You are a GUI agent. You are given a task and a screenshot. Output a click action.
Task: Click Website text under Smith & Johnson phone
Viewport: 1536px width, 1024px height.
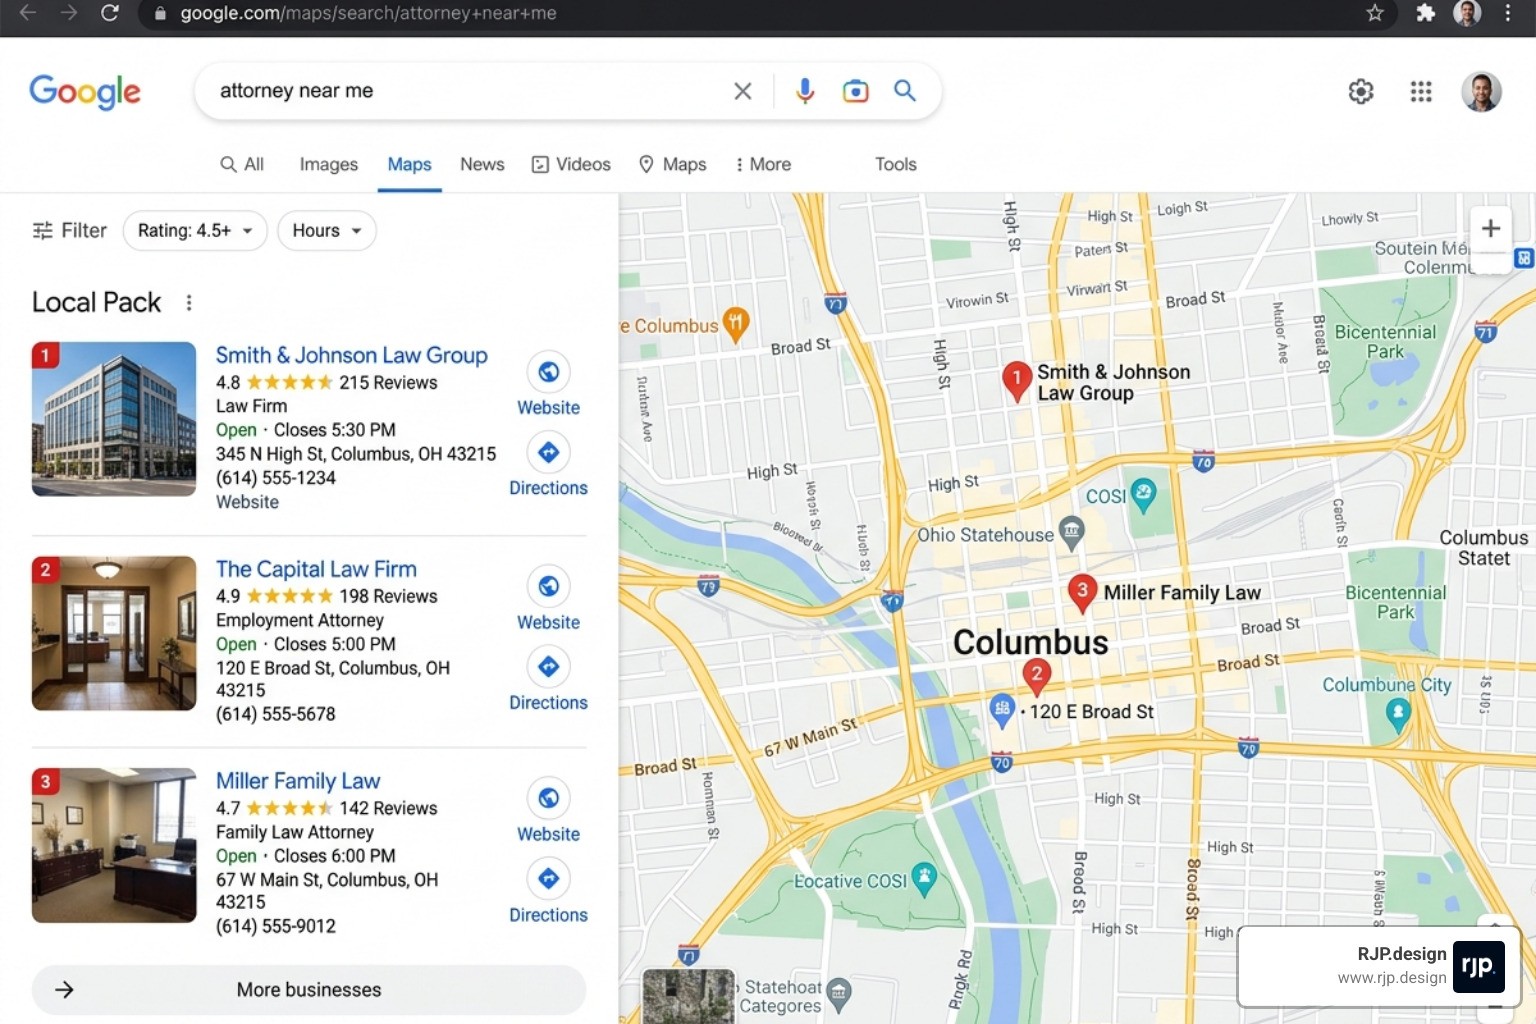click(x=247, y=502)
